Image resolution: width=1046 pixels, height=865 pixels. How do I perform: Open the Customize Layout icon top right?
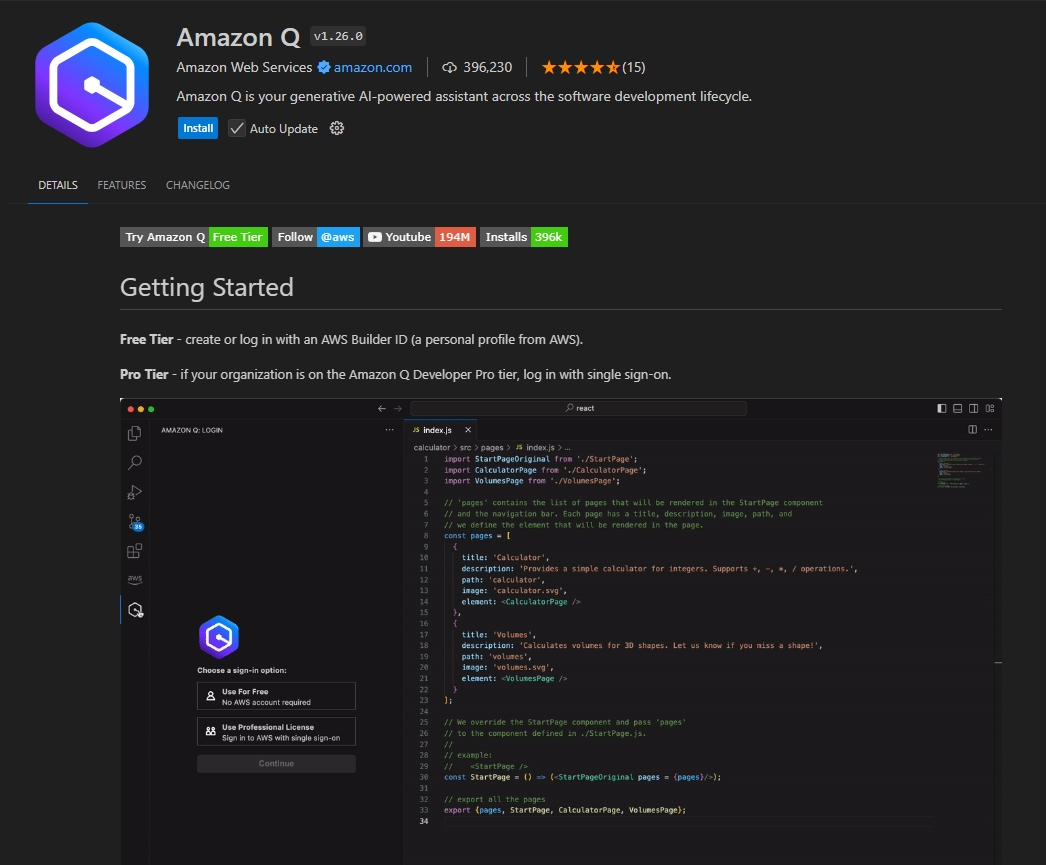point(988,408)
